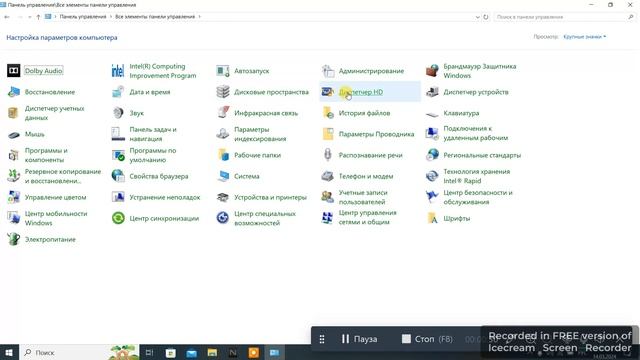640x360 pixels.
Task: Click the Пауза recording button
Action: [x=359, y=339]
